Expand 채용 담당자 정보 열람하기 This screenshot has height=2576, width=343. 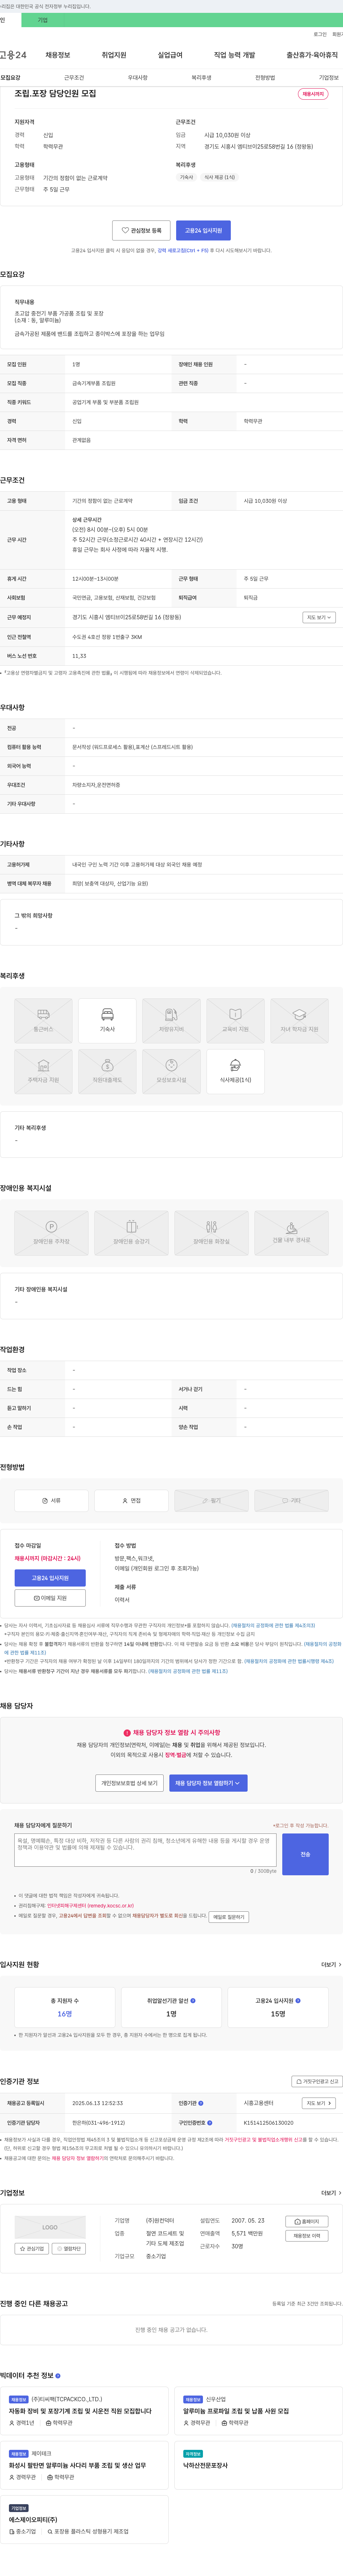[x=208, y=1783]
